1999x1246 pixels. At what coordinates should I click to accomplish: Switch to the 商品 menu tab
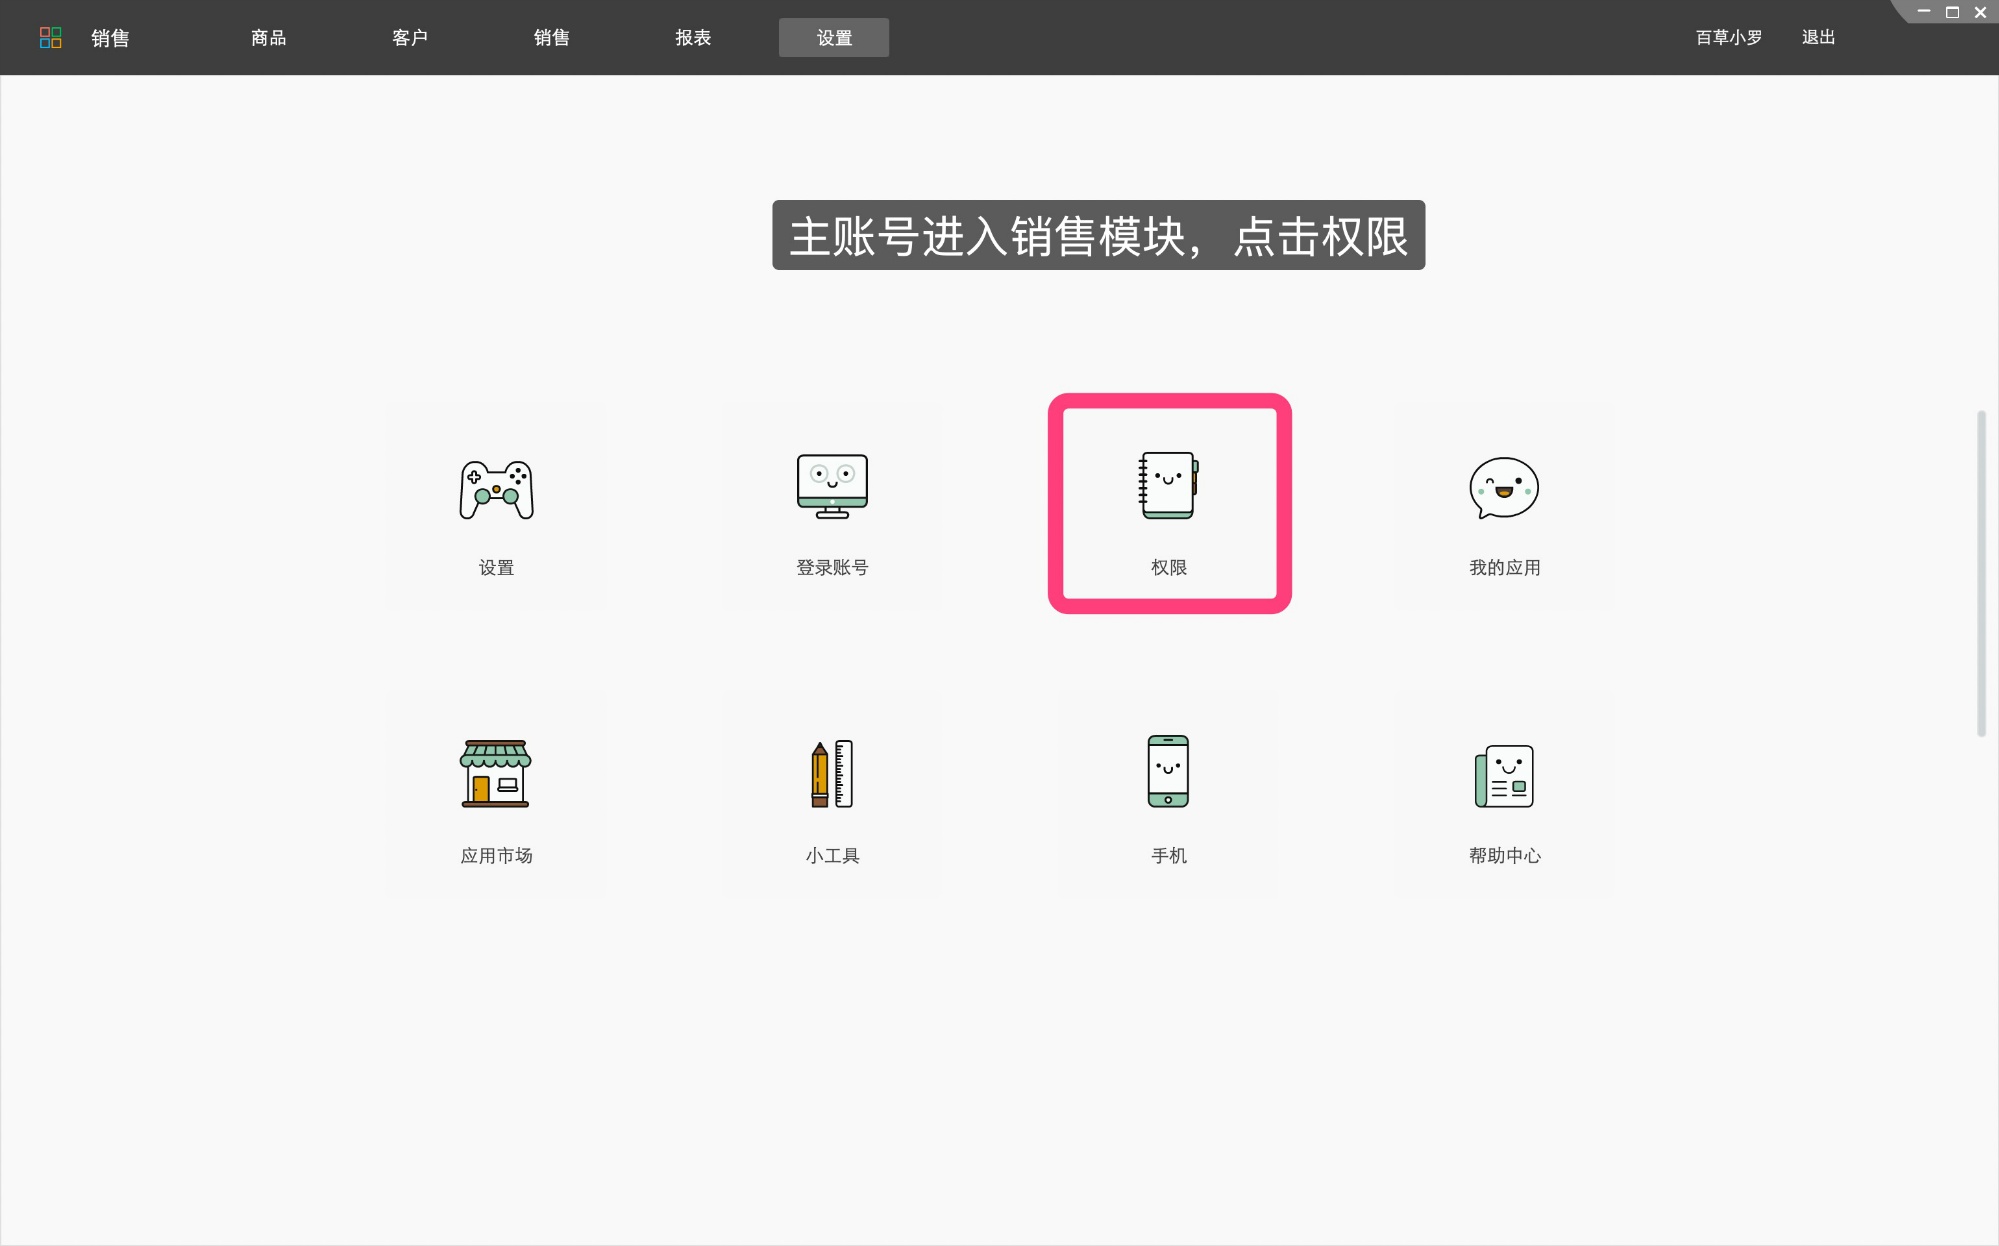[268, 38]
